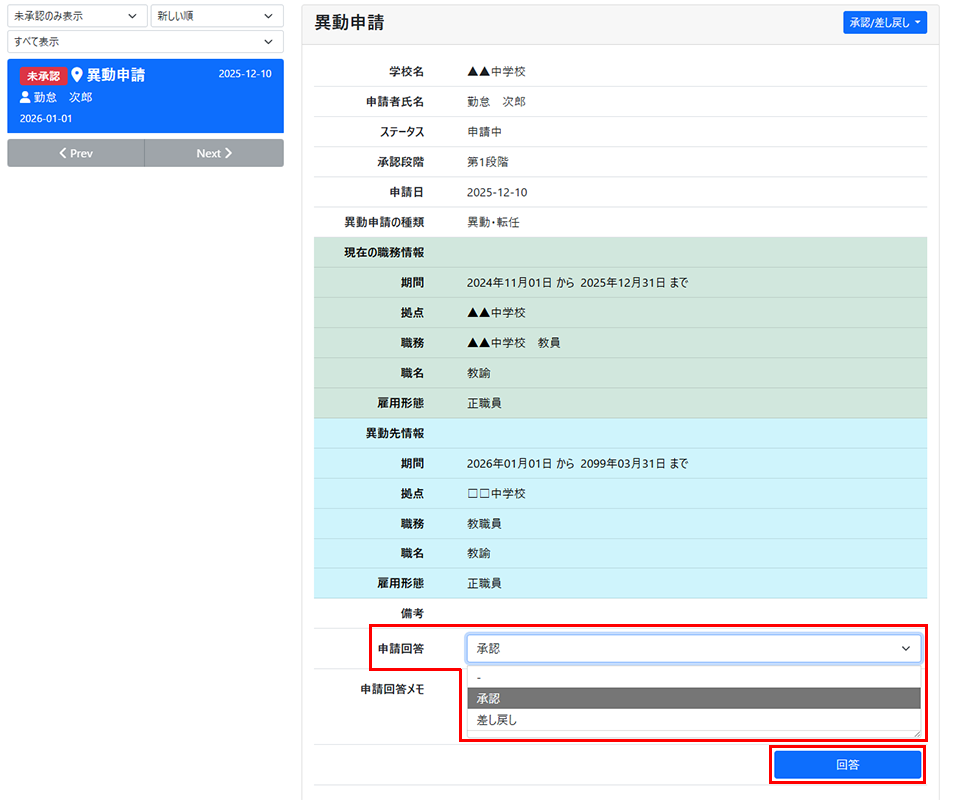Submit with the 回答 button
The image size is (964, 800).
tap(847, 765)
